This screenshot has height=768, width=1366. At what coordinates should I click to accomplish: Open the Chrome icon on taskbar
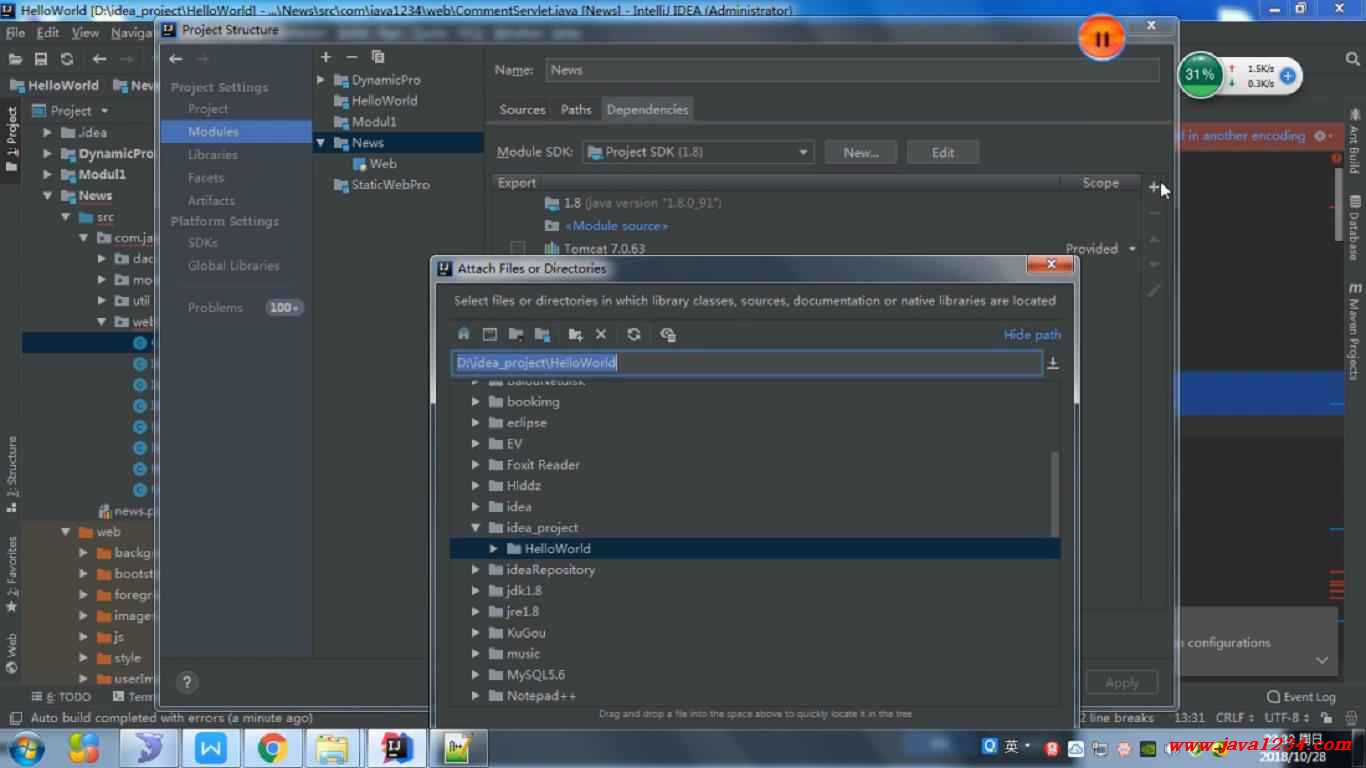click(x=272, y=747)
